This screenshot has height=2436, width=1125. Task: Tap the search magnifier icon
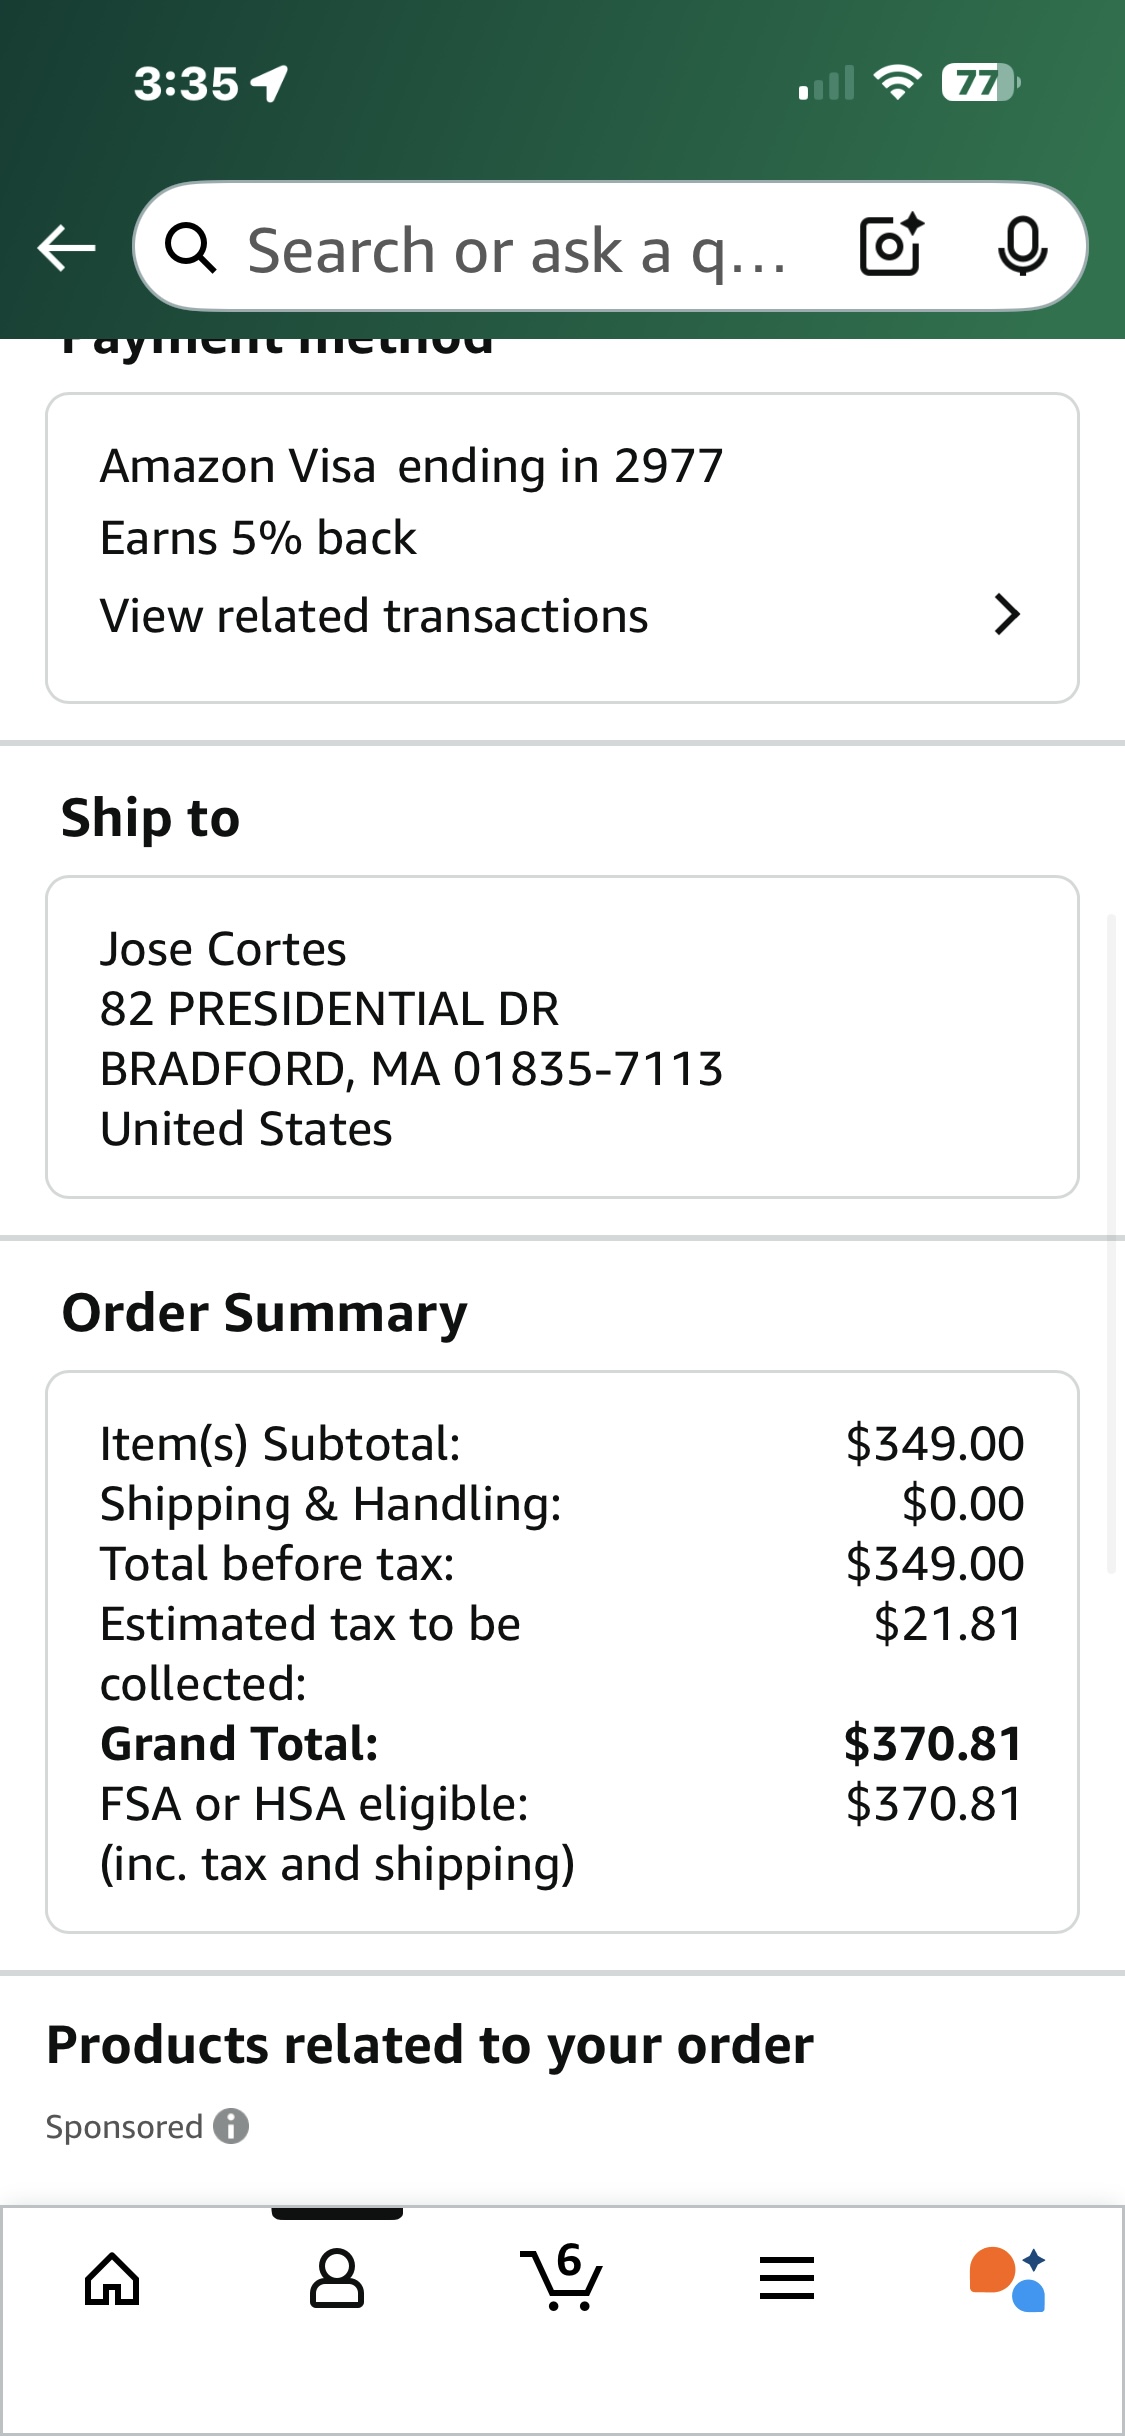190,248
